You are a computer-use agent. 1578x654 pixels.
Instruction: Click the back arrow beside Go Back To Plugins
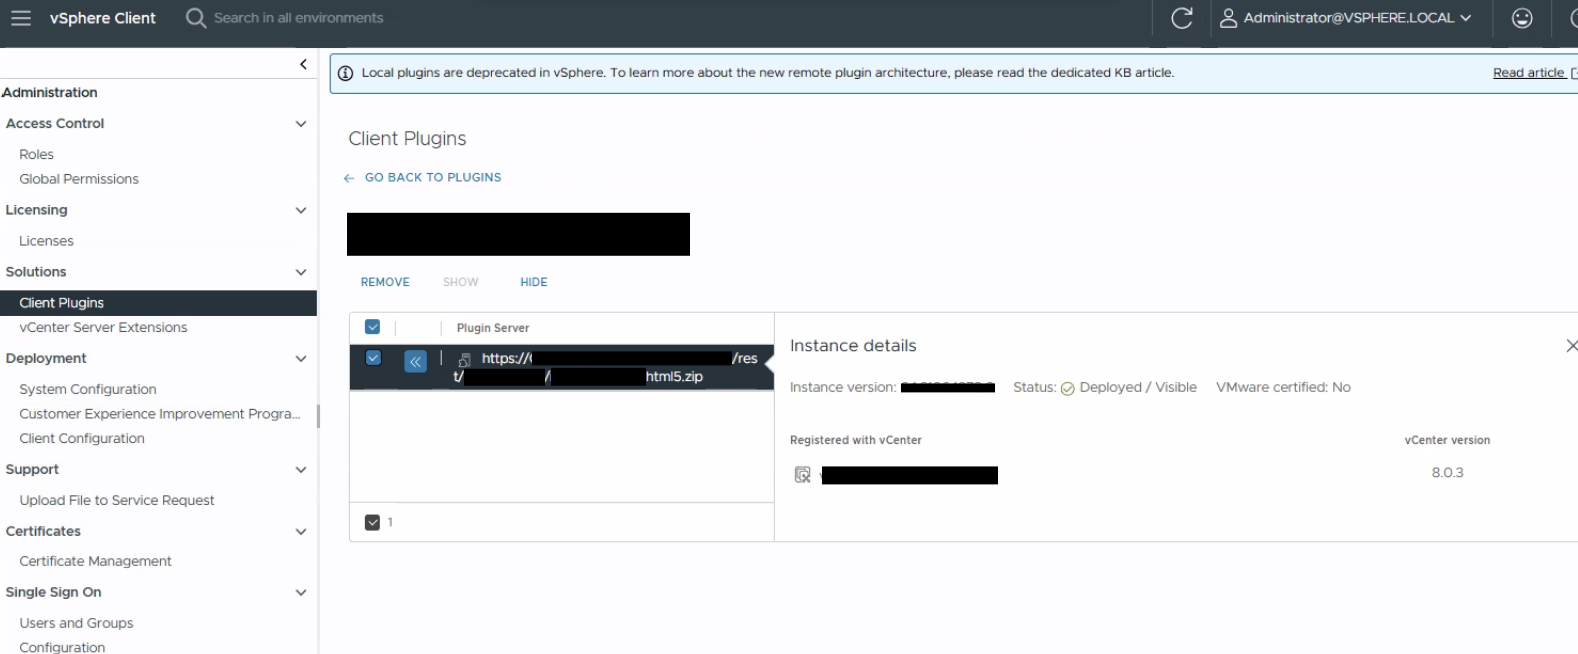pyautogui.click(x=349, y=178)
